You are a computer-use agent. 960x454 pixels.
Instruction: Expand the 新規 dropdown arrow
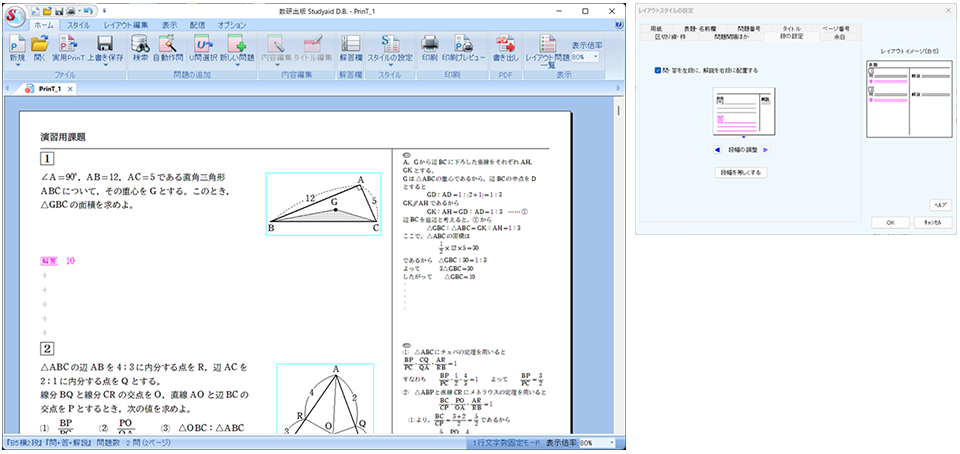click(x=17, y=65)
